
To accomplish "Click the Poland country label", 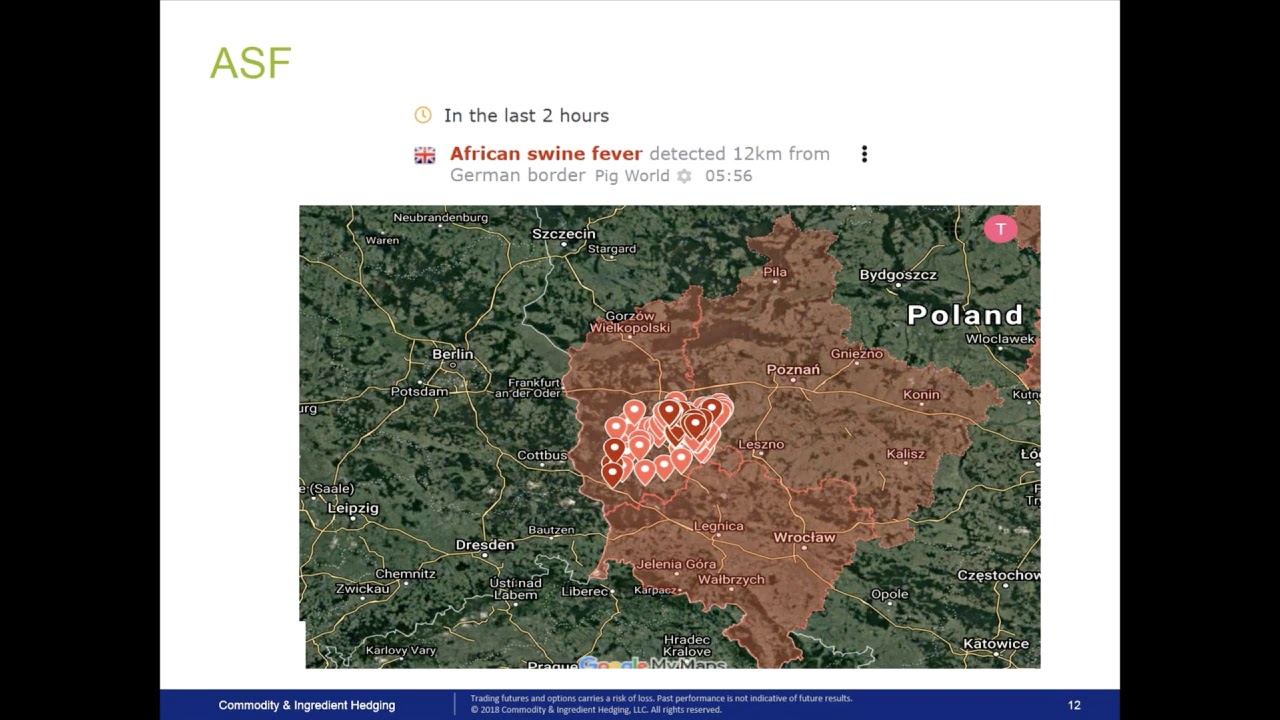I will pyautogui.click(x=965, y=315).
